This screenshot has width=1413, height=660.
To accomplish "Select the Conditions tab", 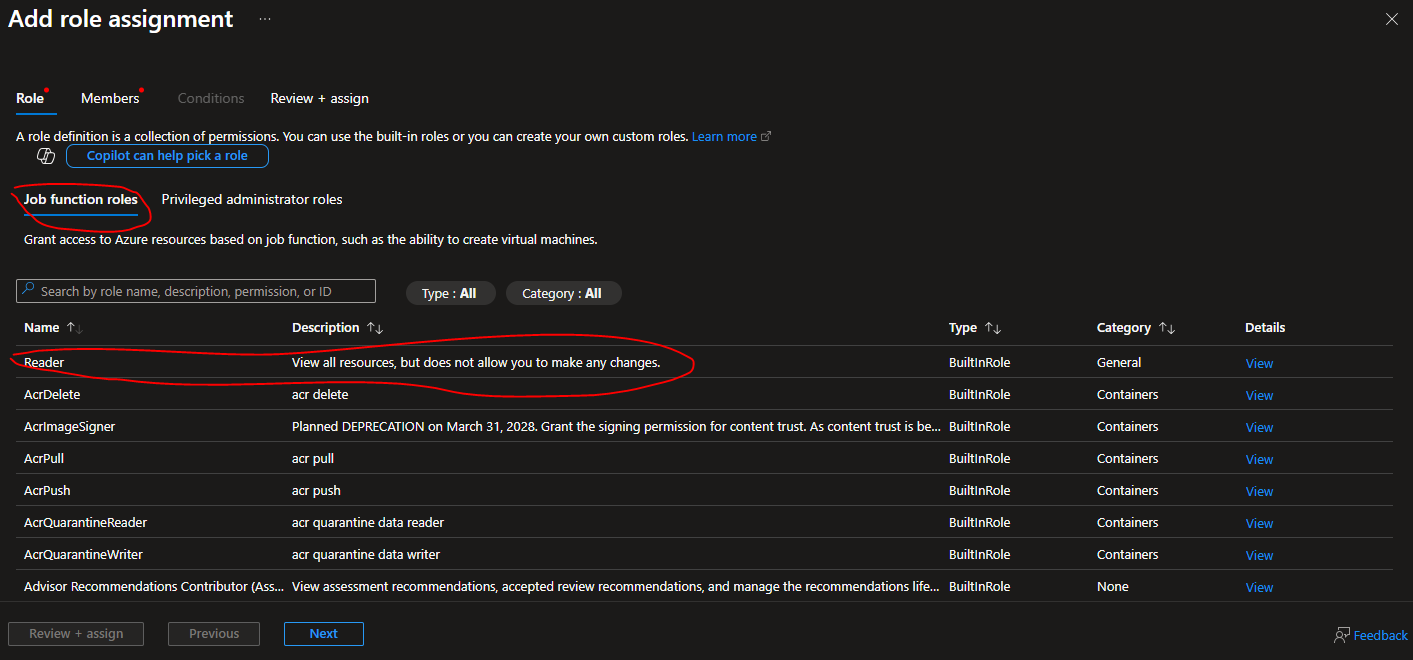I will click(211, 98).
